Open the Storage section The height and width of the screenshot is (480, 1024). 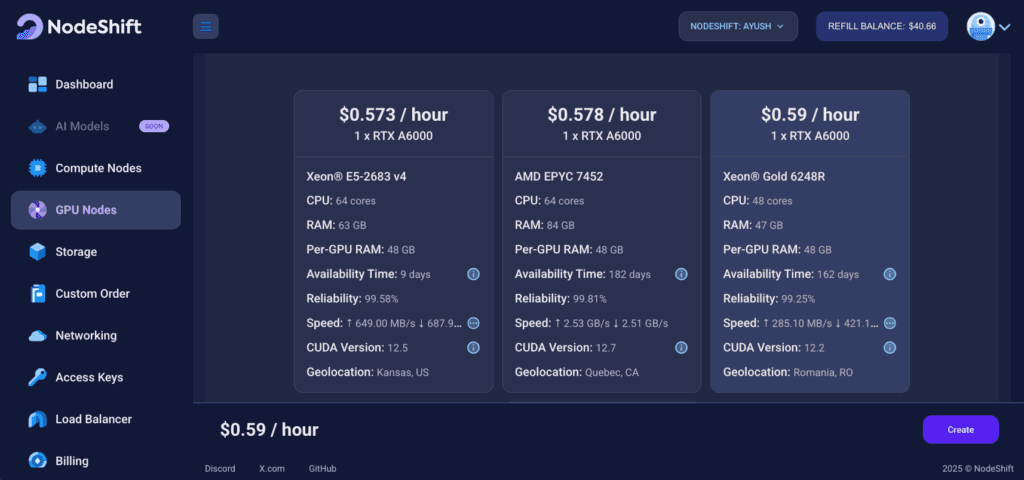(x=96, y=251)
